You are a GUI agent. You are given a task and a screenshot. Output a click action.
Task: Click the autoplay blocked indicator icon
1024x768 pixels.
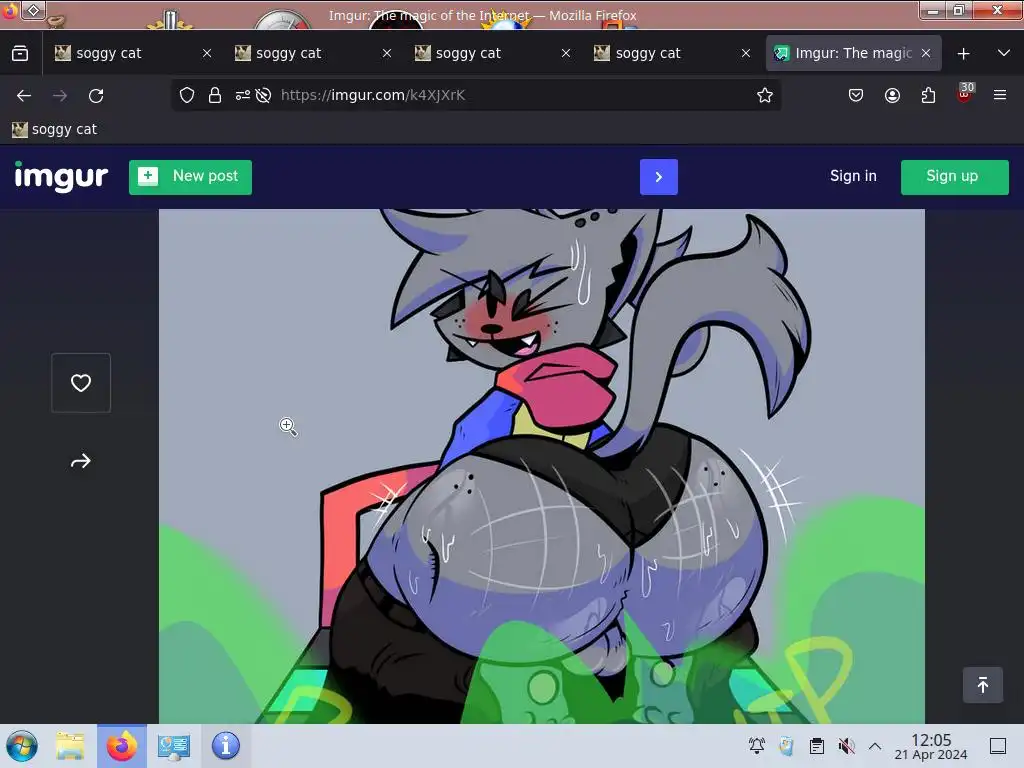tap(263, 95)
